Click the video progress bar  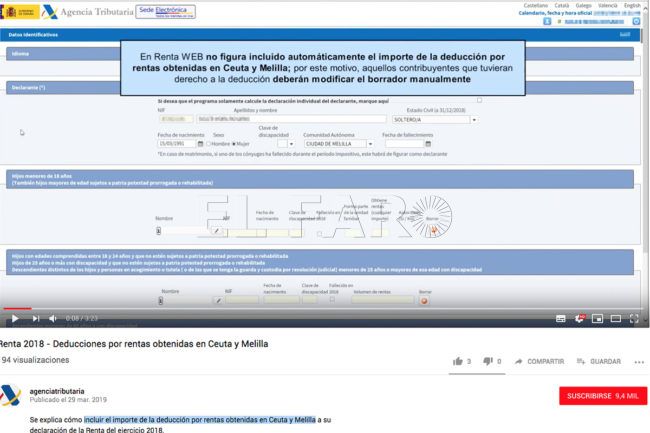coord(321,308)
